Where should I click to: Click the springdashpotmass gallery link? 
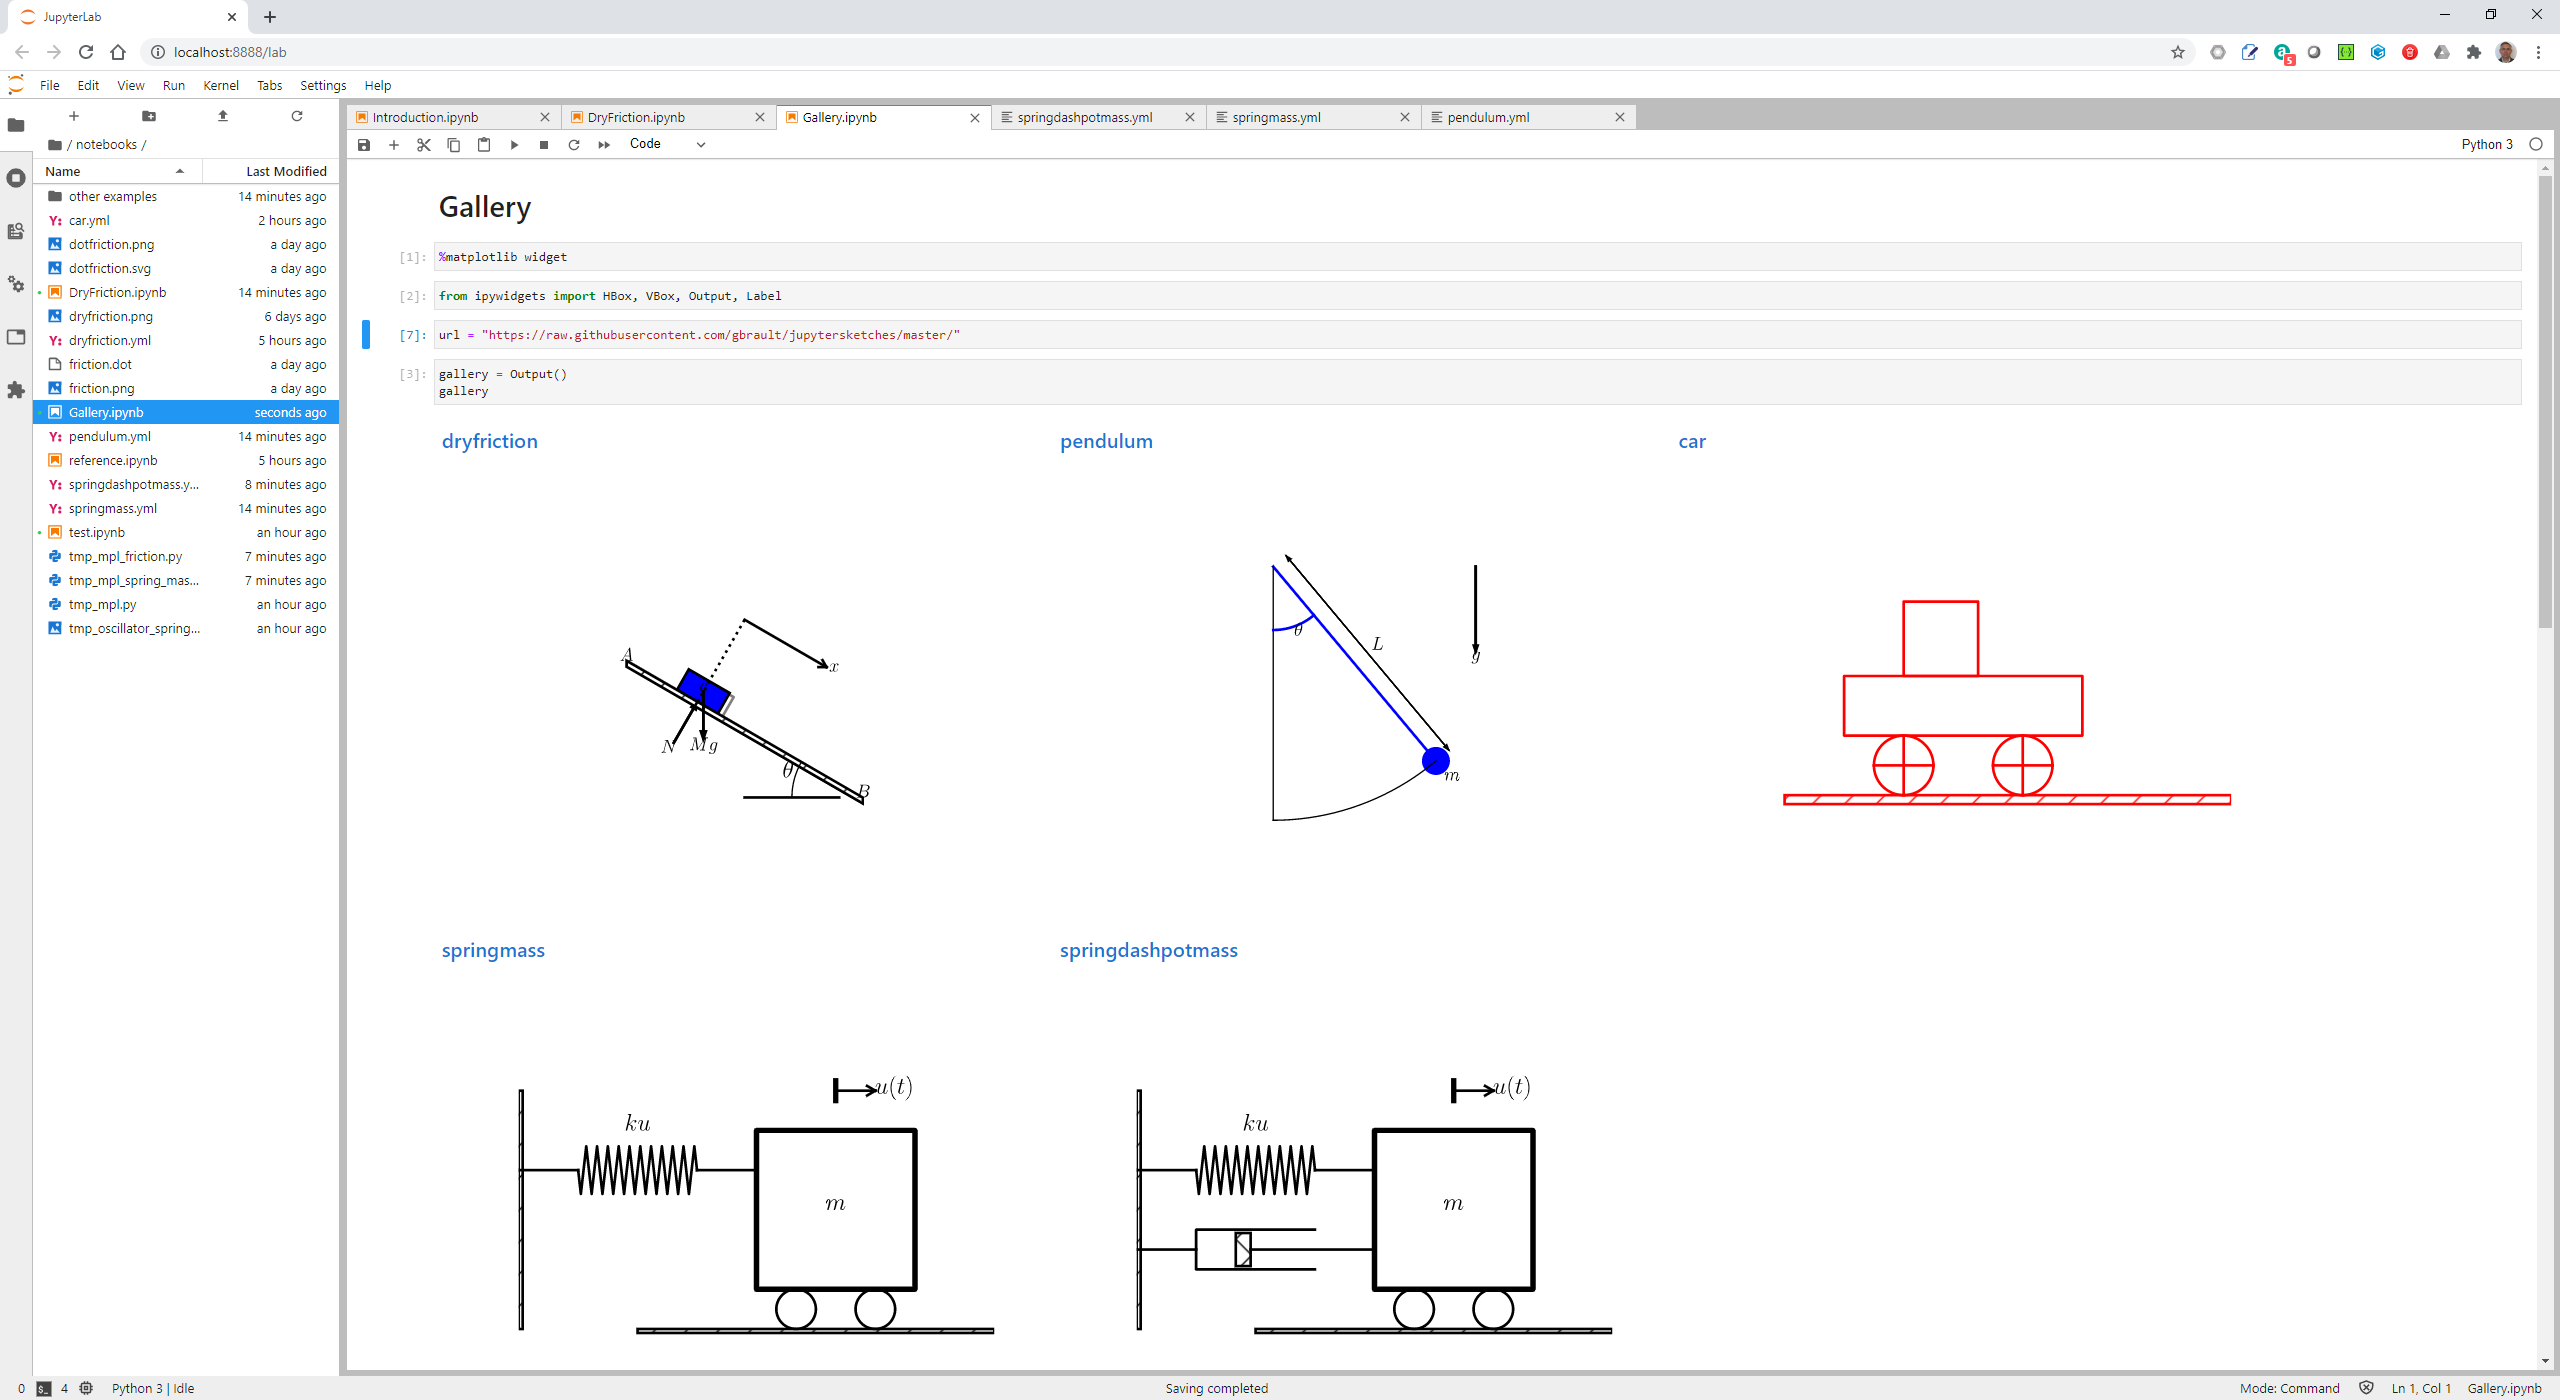pos(1148,950)
